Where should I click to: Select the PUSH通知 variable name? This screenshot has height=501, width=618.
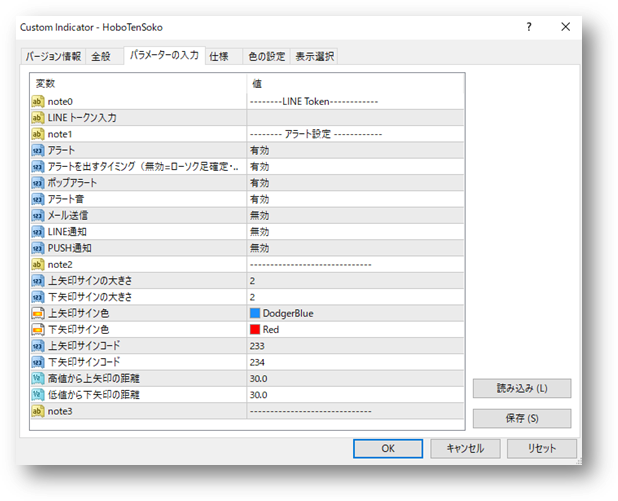tap(70, 248)
